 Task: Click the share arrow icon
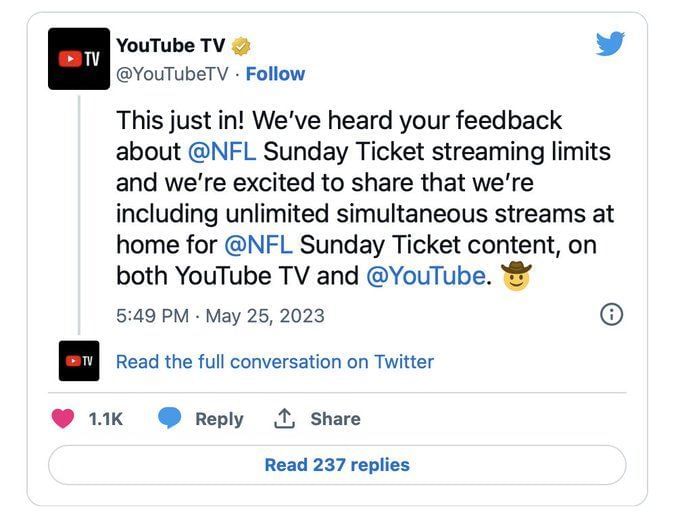point(285,419)
